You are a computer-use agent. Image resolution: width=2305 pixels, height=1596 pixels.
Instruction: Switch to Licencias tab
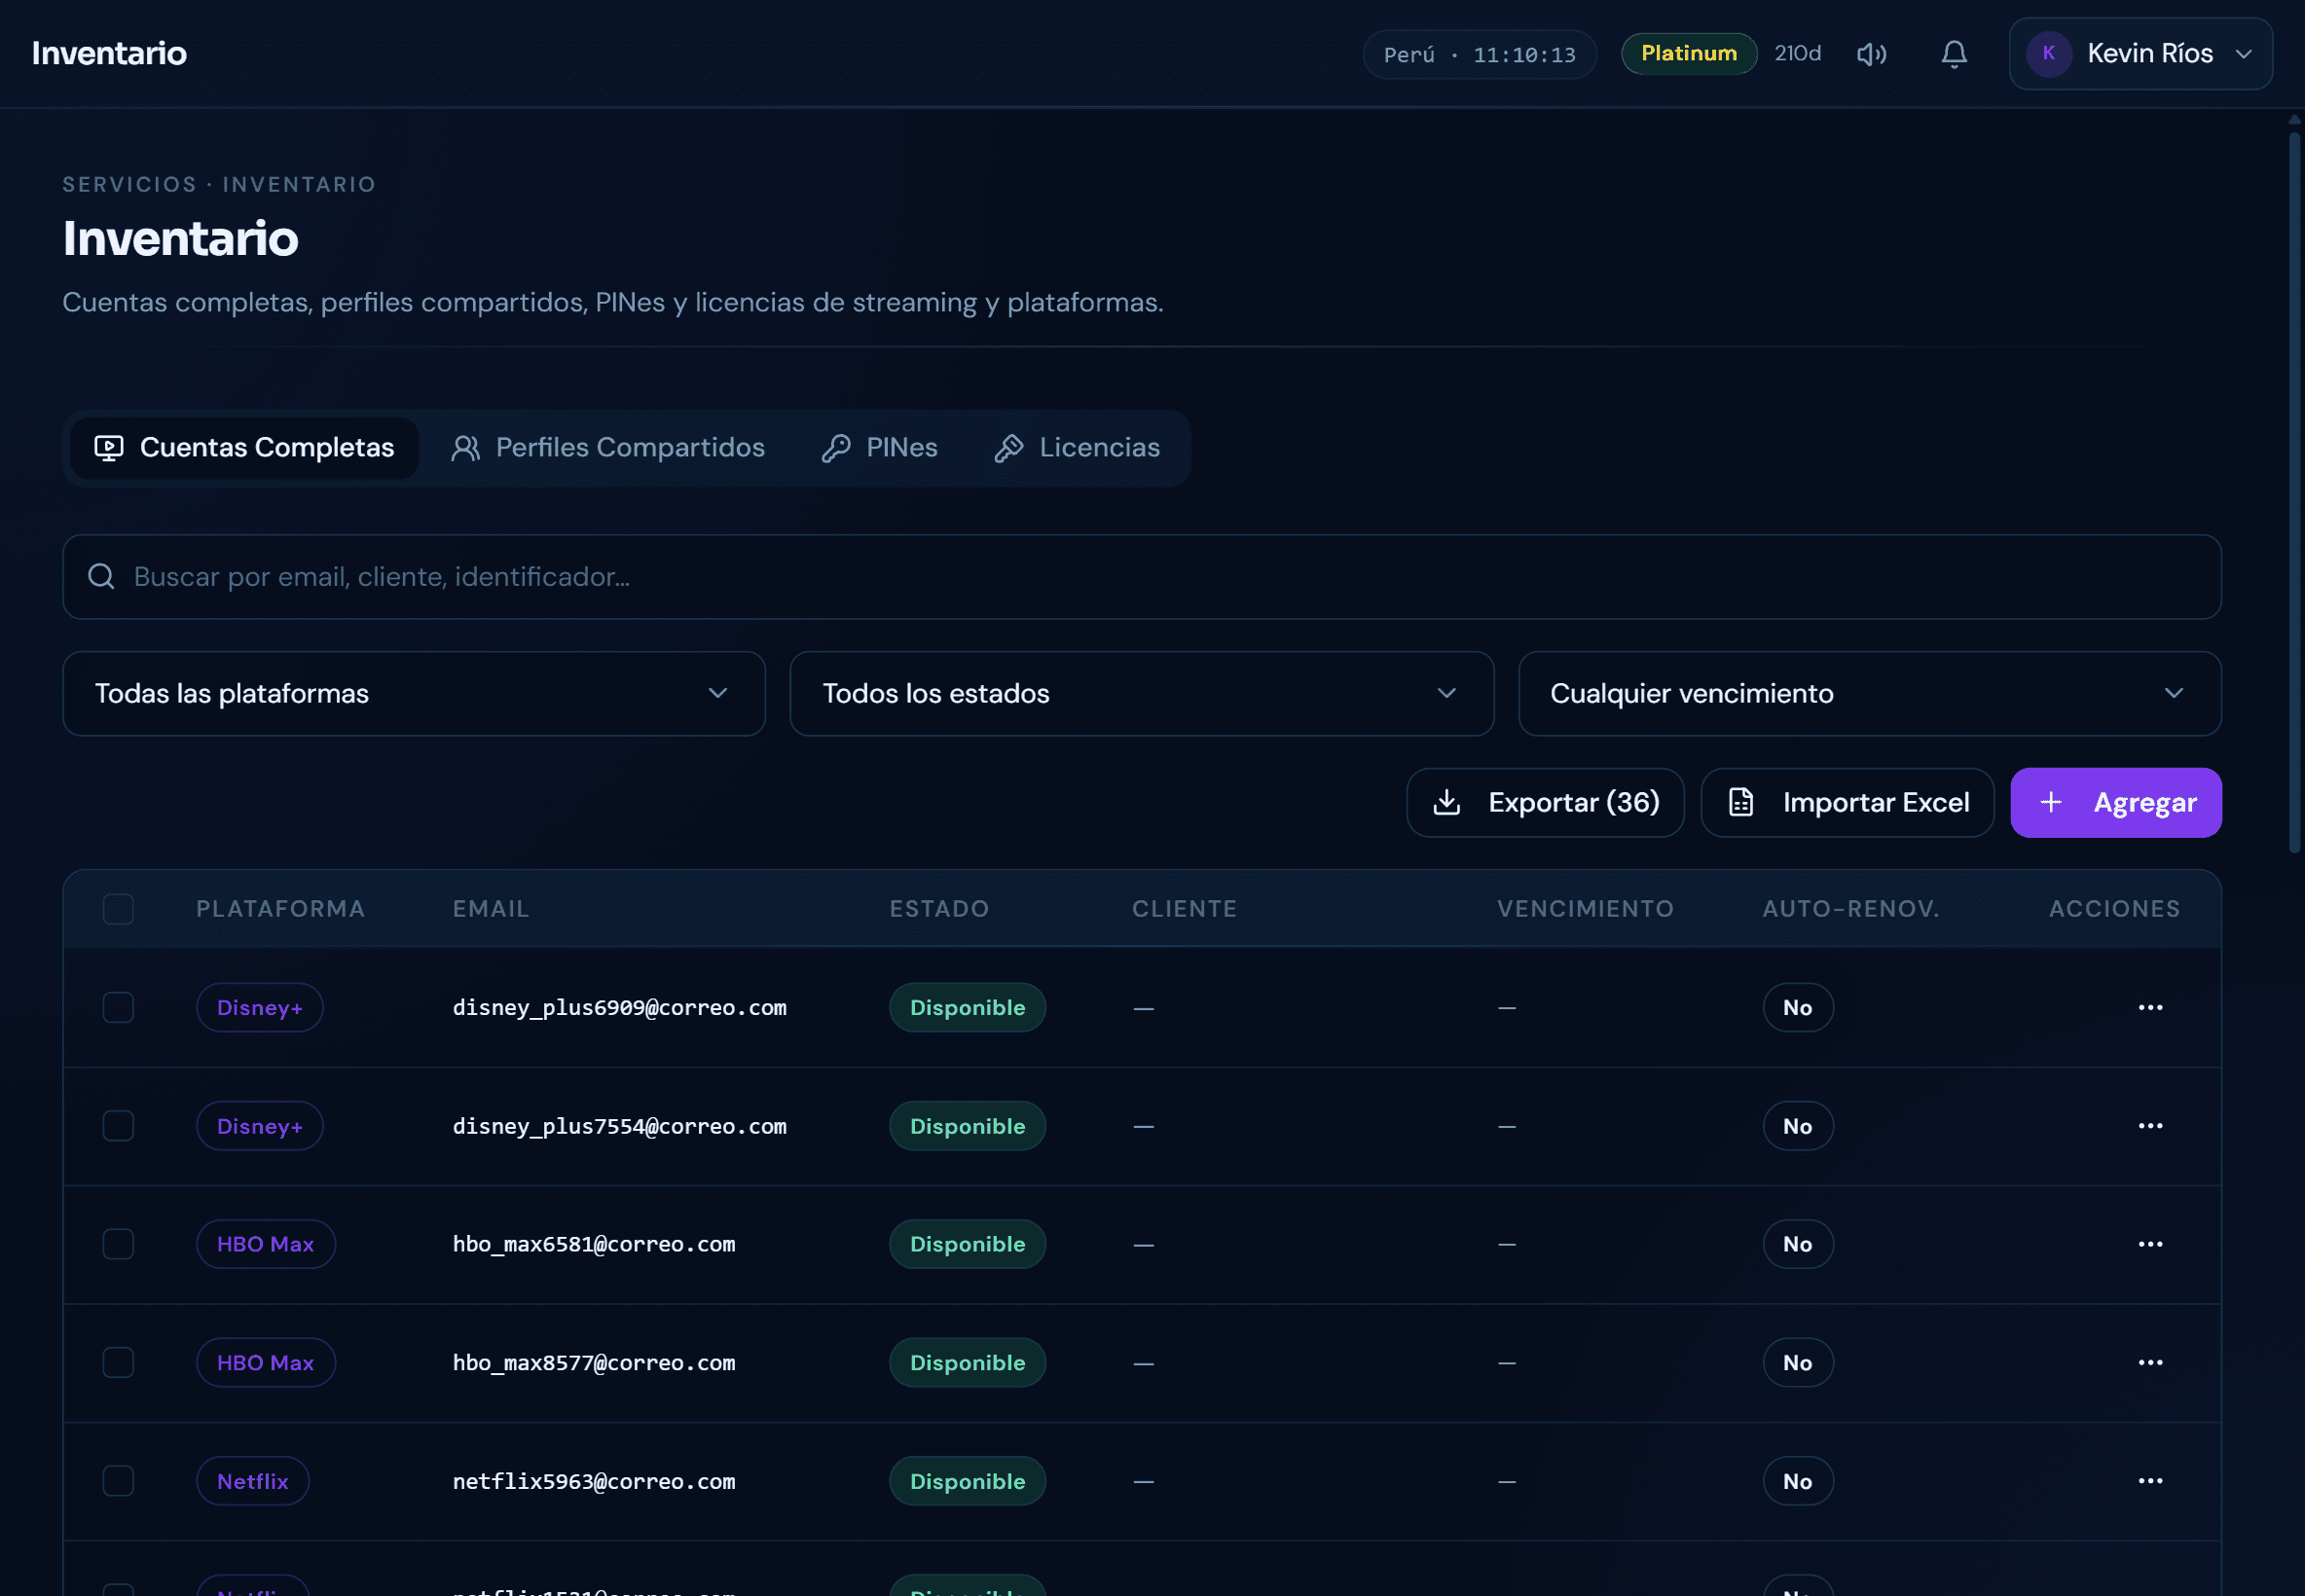click(1077, 448)
